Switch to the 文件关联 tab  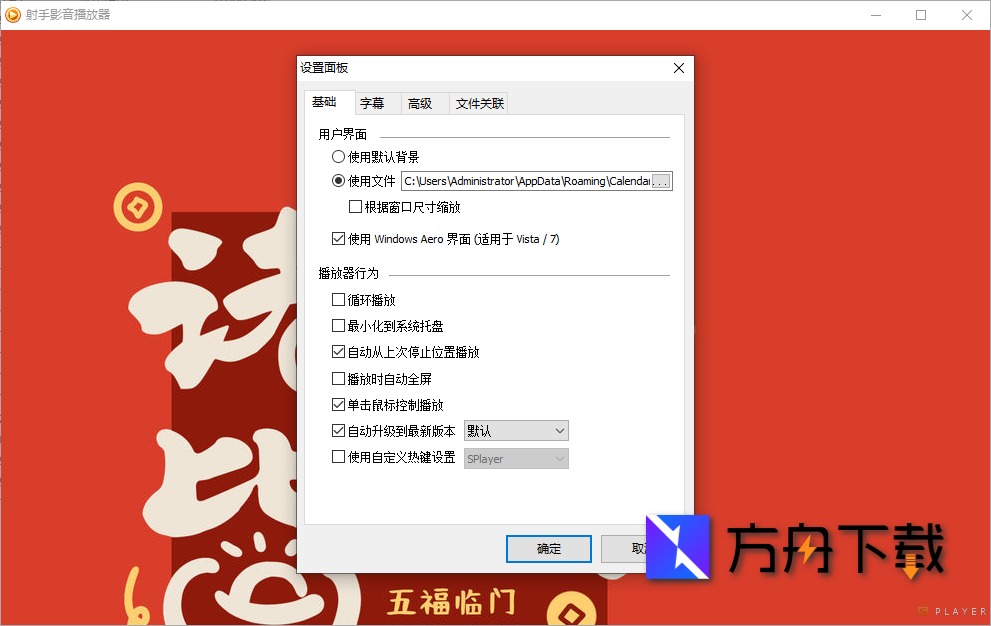(x=478, y=102)
